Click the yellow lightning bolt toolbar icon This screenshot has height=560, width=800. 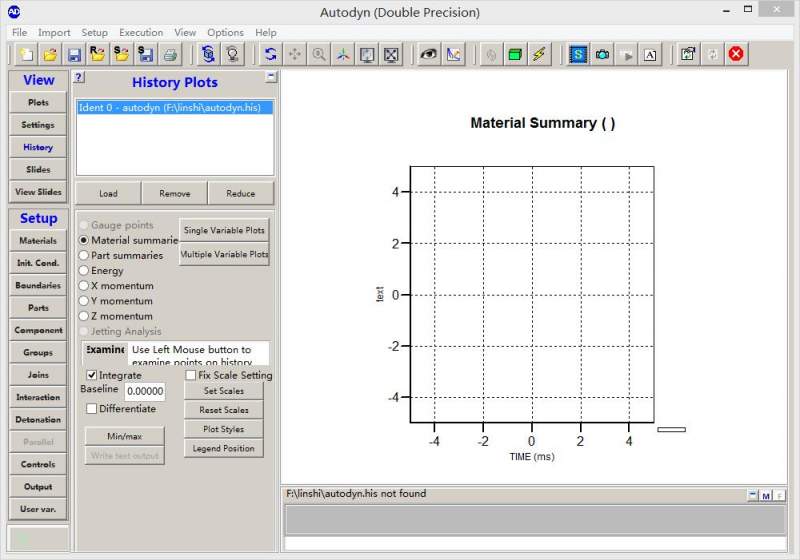coord(539,55)
